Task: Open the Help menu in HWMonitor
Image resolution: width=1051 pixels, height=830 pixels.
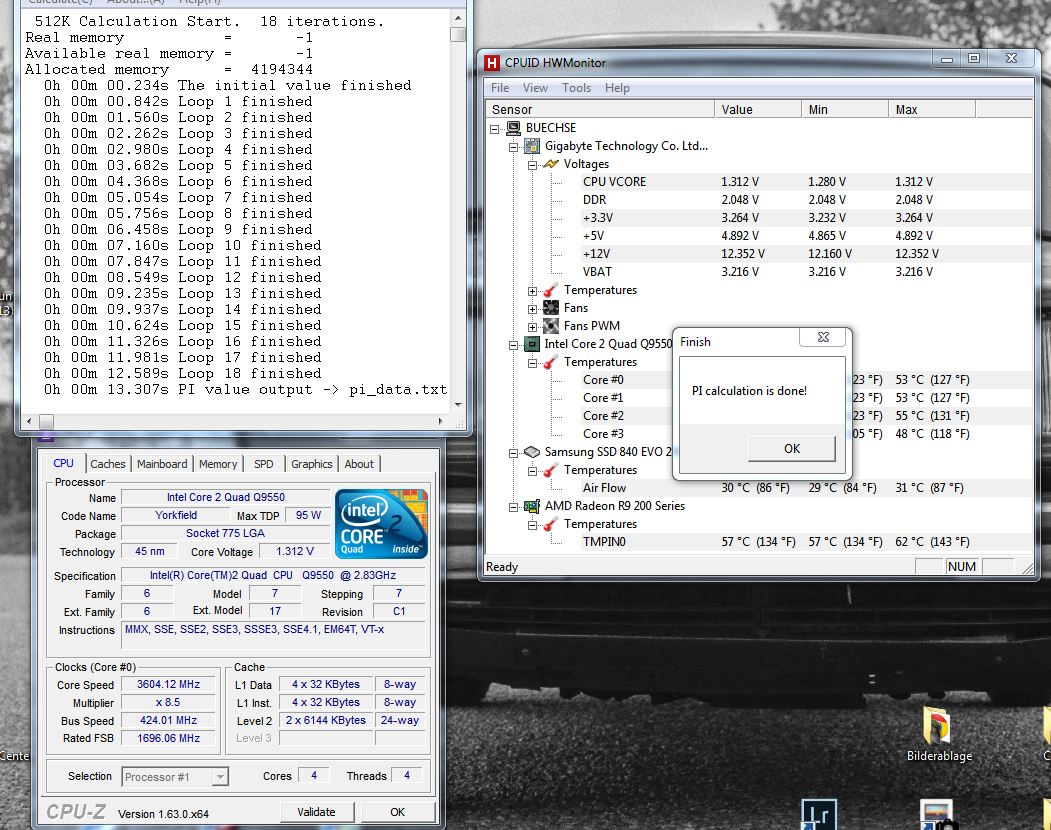Action: (617, 88)
